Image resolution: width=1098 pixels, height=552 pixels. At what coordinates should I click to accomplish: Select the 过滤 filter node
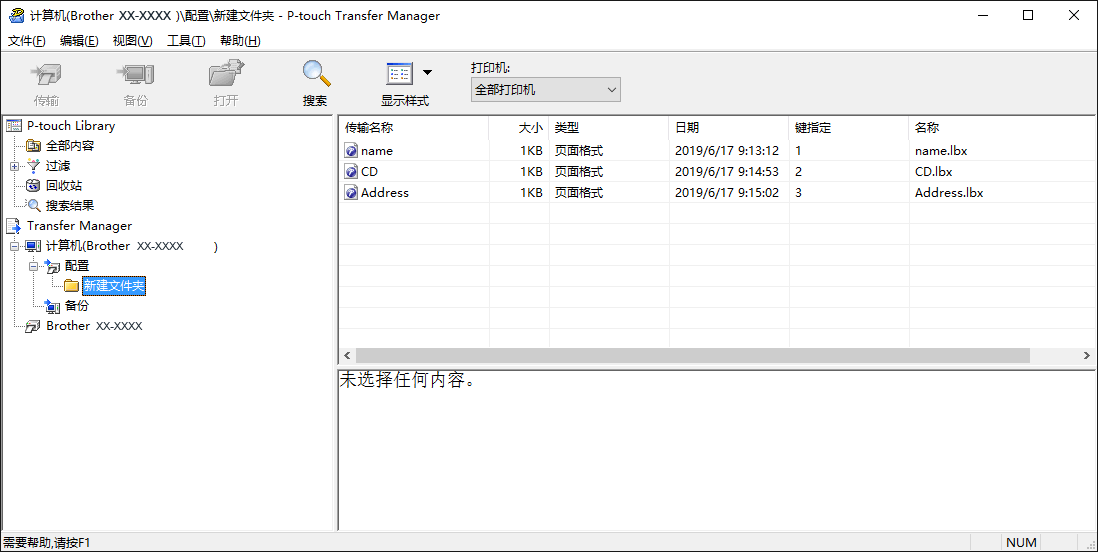point(58,166)
